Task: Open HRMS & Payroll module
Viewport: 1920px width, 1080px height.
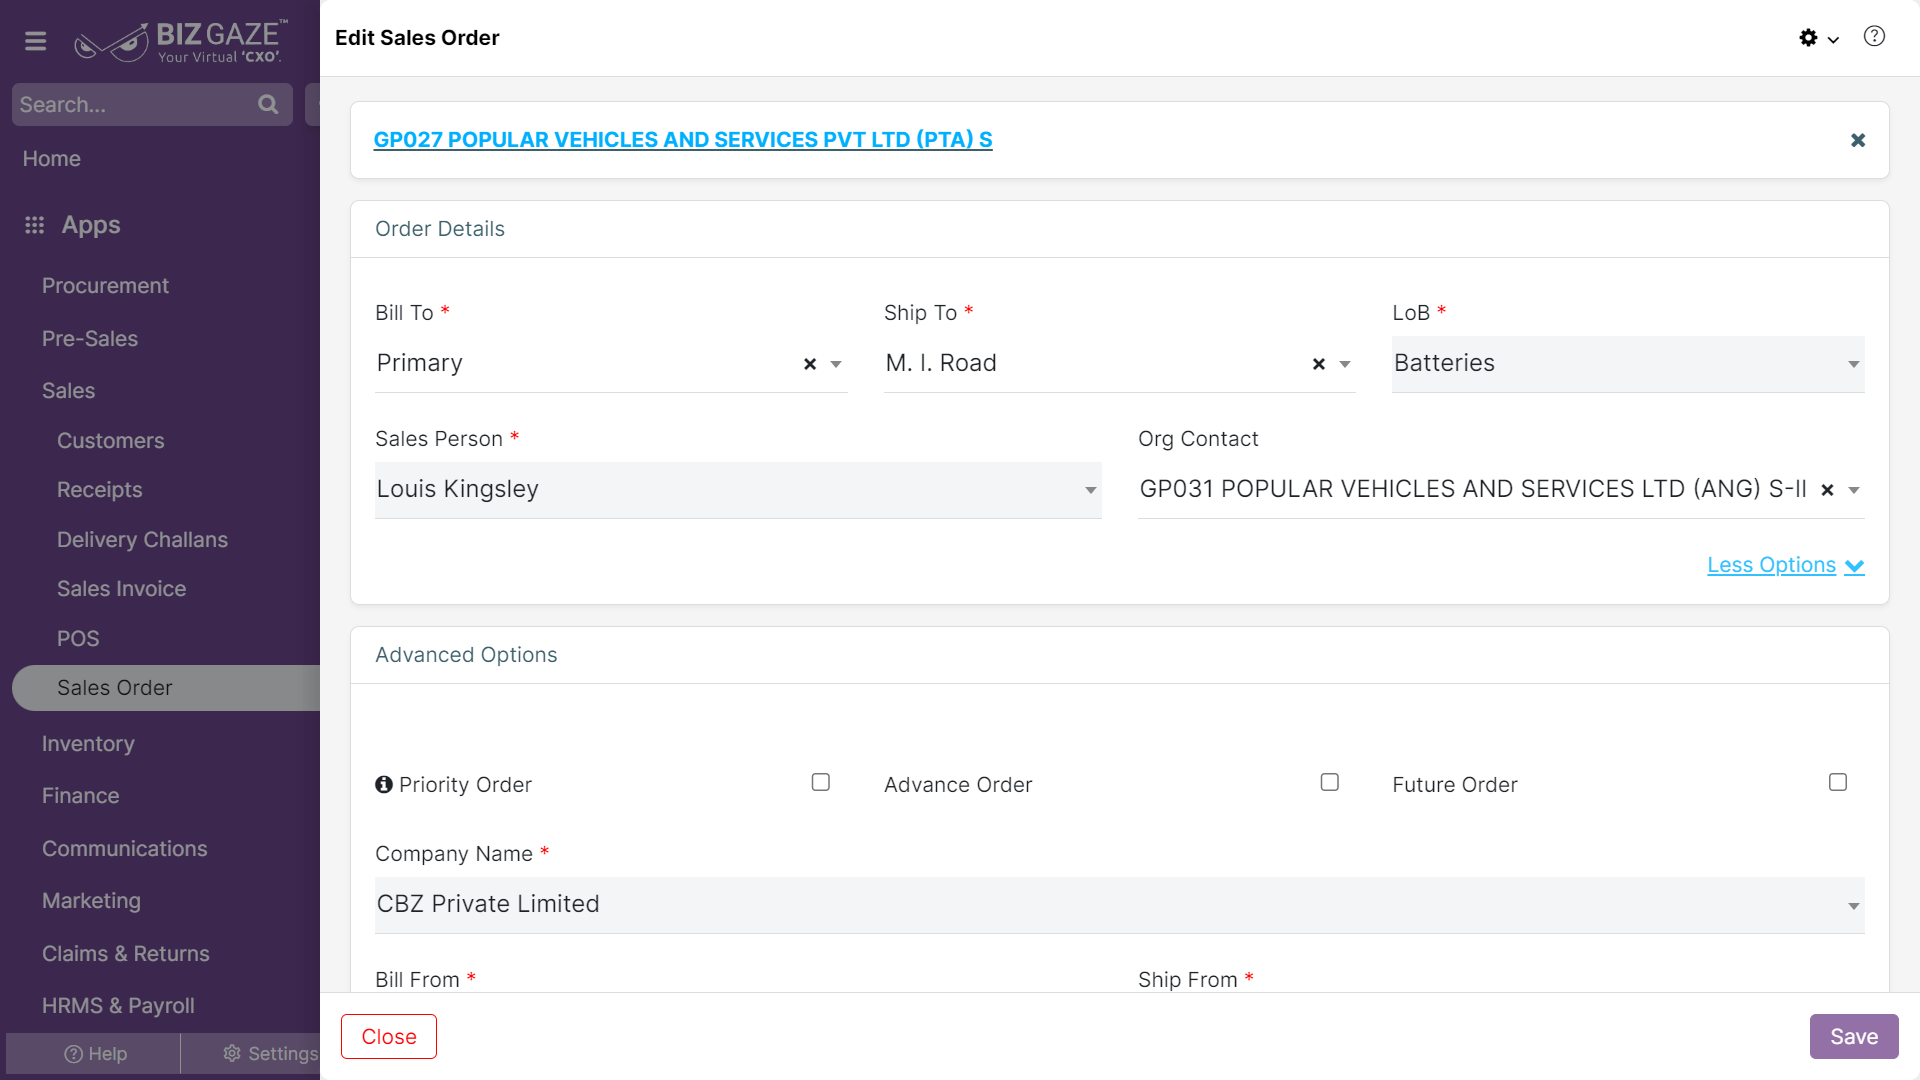Action: coord(118,1006)
